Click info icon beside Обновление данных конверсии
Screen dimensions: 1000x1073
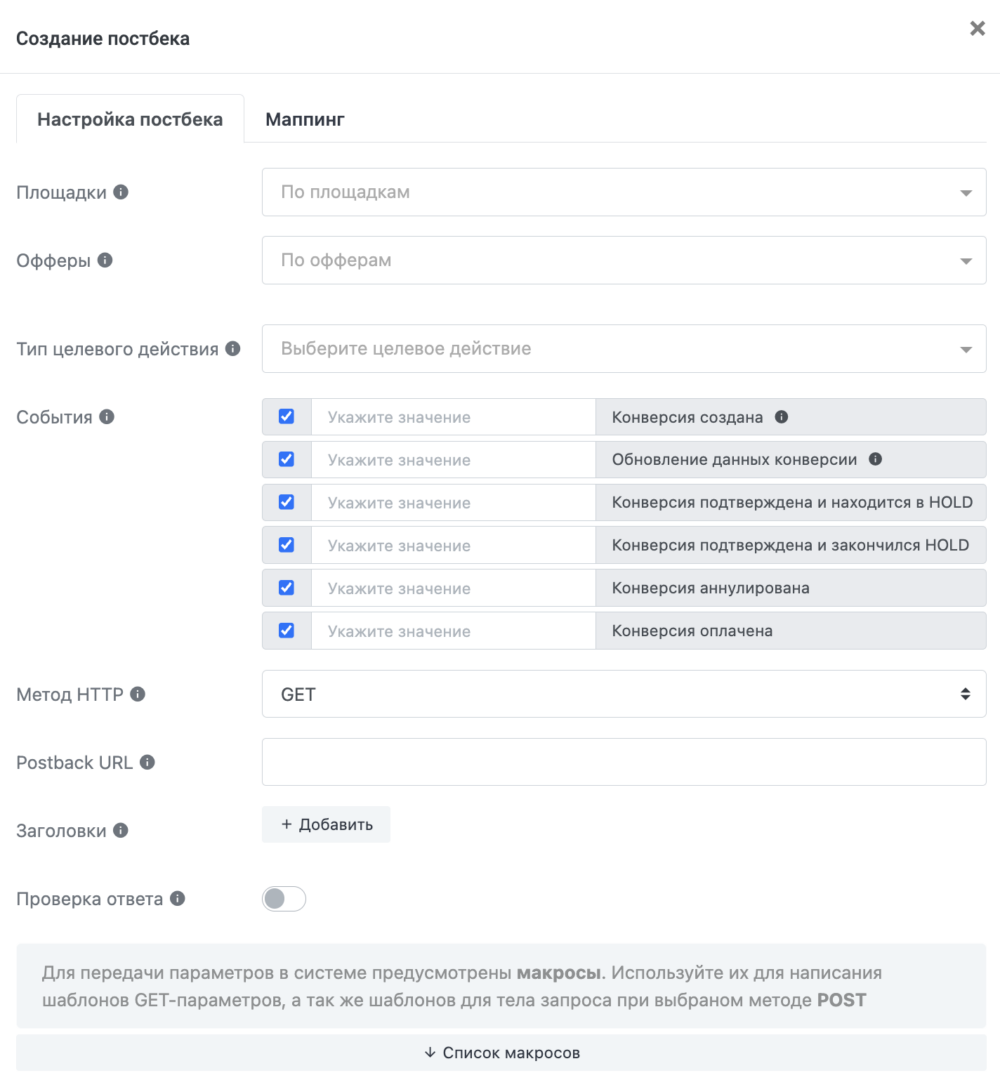[x=875, y=460]
